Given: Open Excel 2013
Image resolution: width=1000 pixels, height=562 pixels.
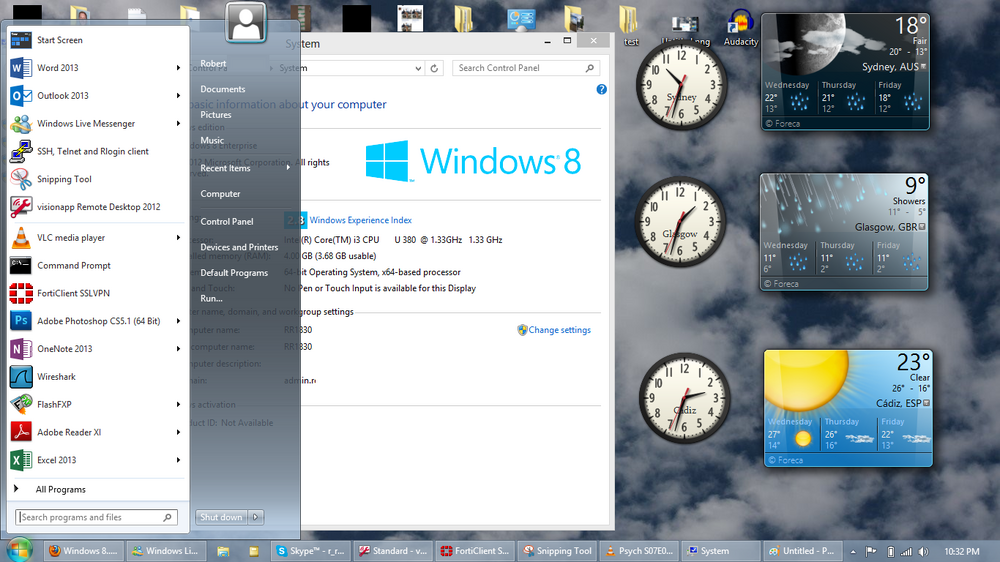Looking at the screenshot, I should point(96,460).
